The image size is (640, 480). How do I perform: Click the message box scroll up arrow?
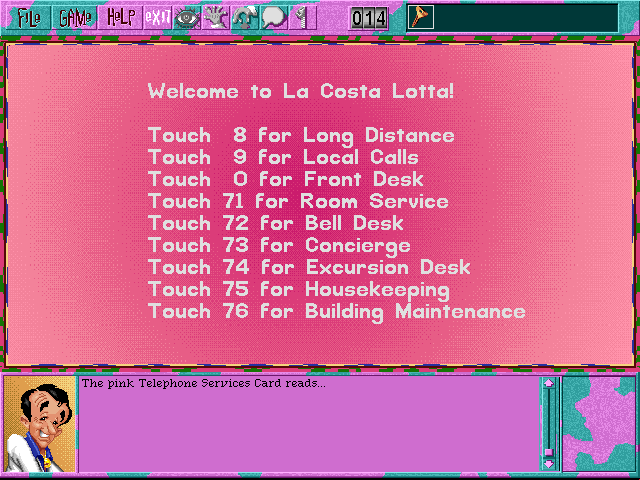(549, 383)
